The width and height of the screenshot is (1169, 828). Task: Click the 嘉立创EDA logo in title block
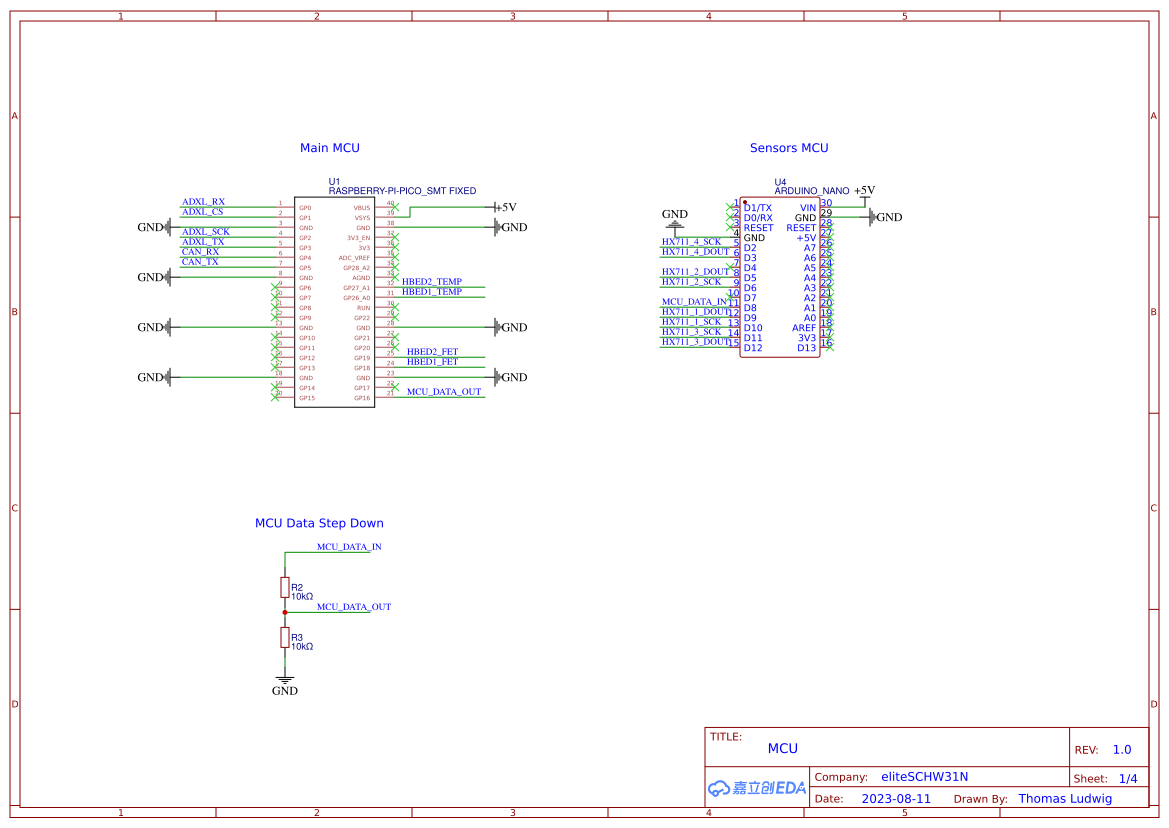[x=755, y=788]
